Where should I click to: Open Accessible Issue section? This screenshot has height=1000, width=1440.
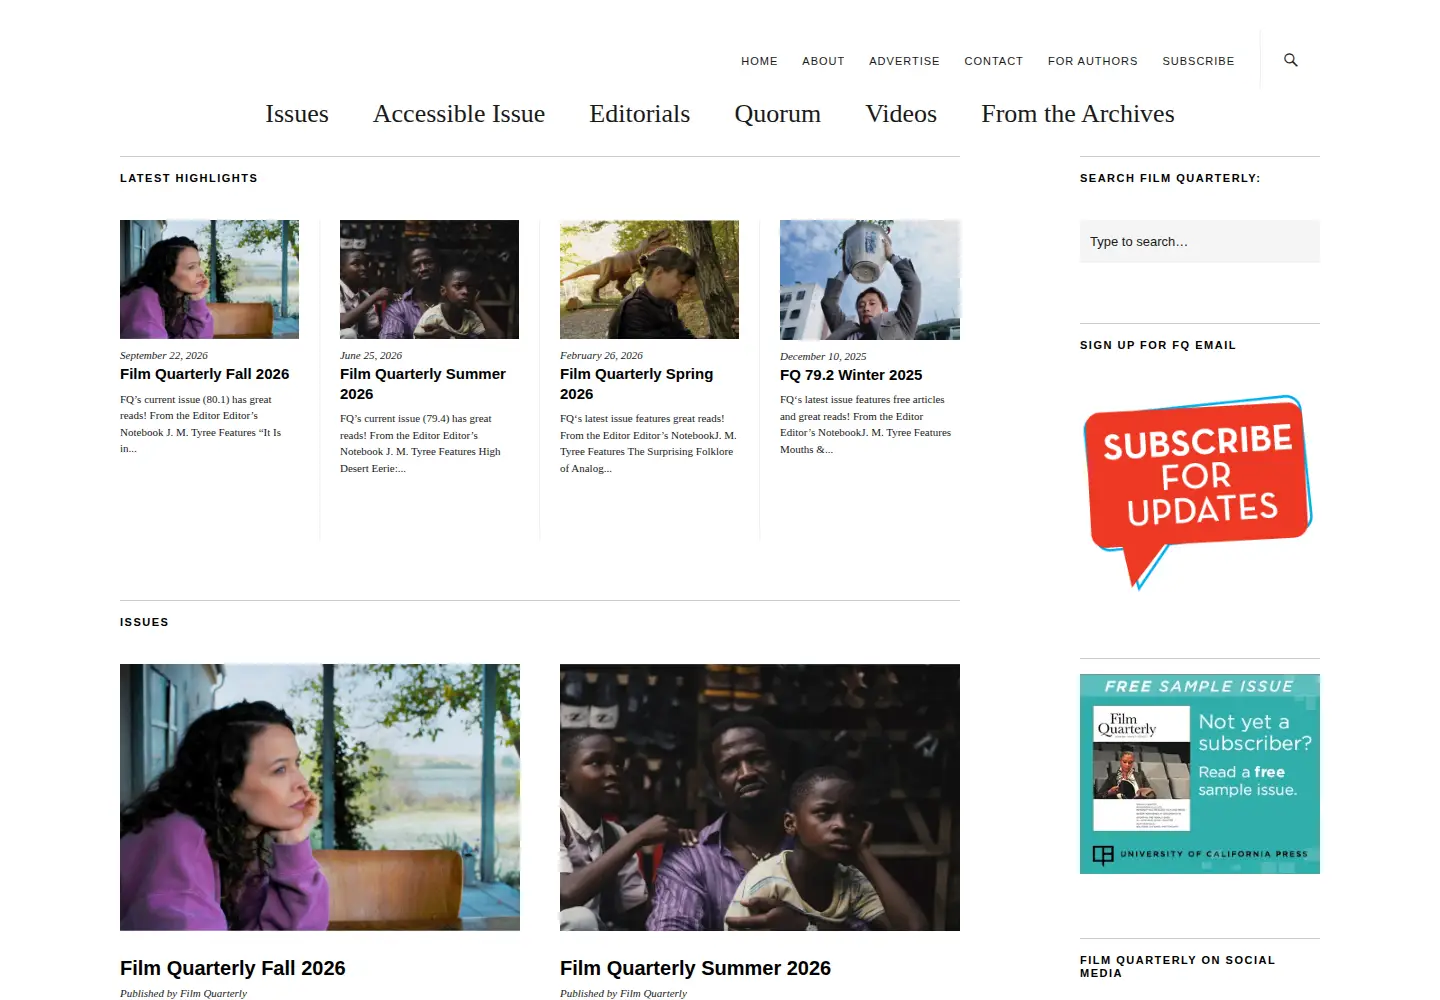tap(459, 114)
